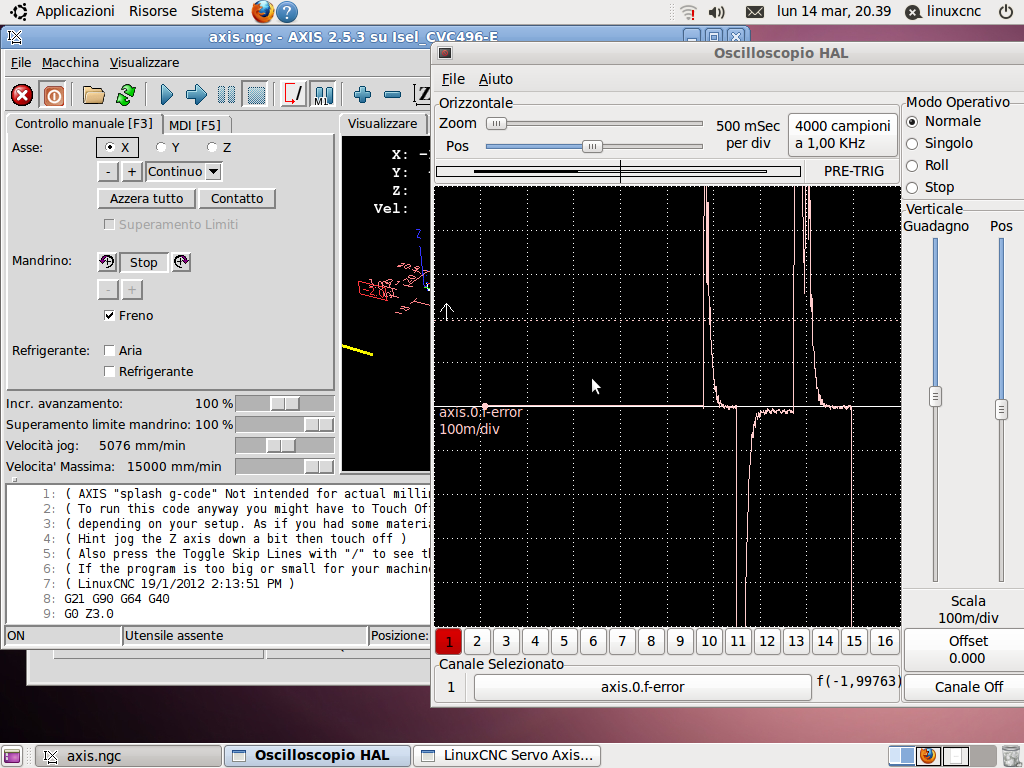
Task: Toggle the machine power icon in AXIS
Action: [x=54, y=95]
